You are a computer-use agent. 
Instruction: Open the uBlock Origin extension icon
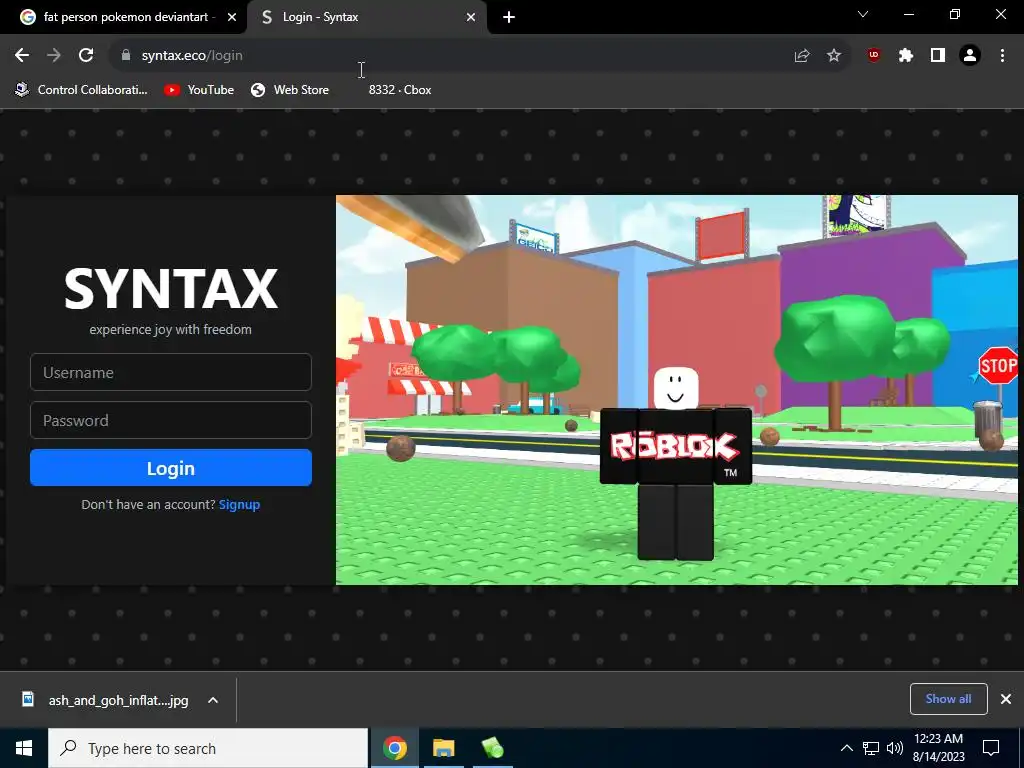[x=874, y=56]
